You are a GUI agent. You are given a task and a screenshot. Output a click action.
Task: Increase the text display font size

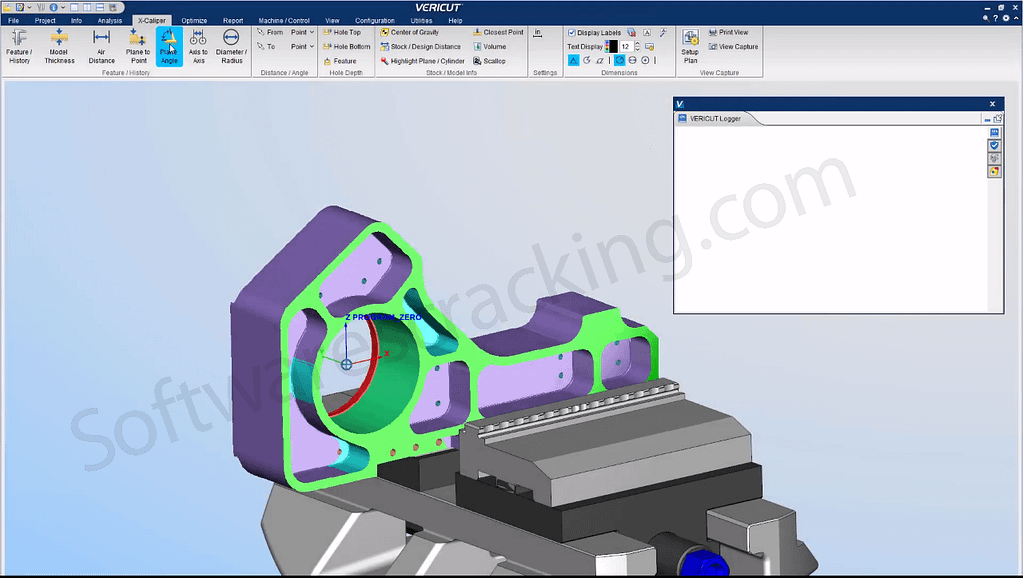coord(637,44)
